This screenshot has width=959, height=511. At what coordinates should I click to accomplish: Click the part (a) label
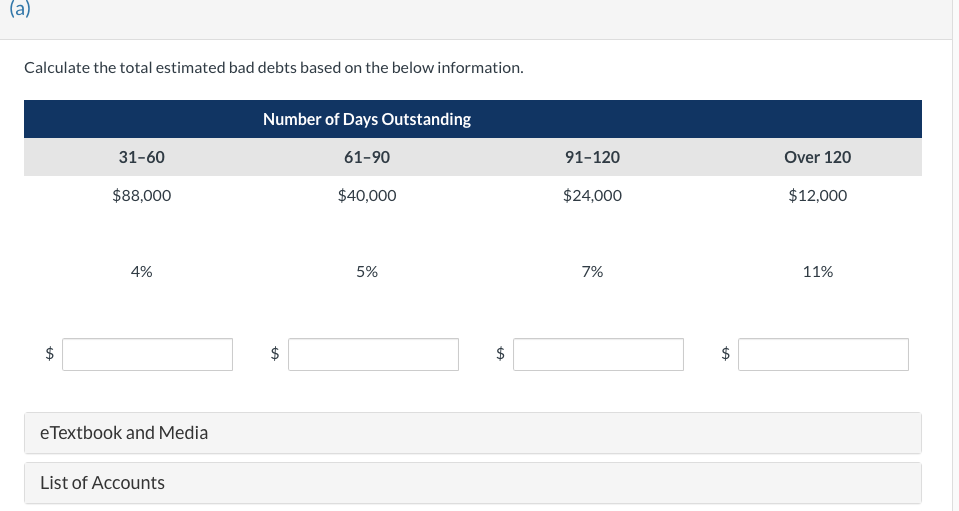click(x=20, y=9)
